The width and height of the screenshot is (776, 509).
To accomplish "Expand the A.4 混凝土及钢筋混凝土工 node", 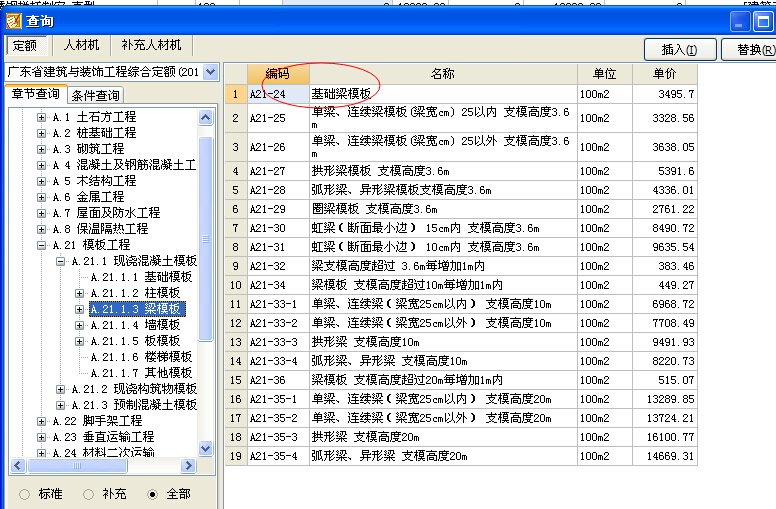I will pyautogui.click(x=42, y=165).
